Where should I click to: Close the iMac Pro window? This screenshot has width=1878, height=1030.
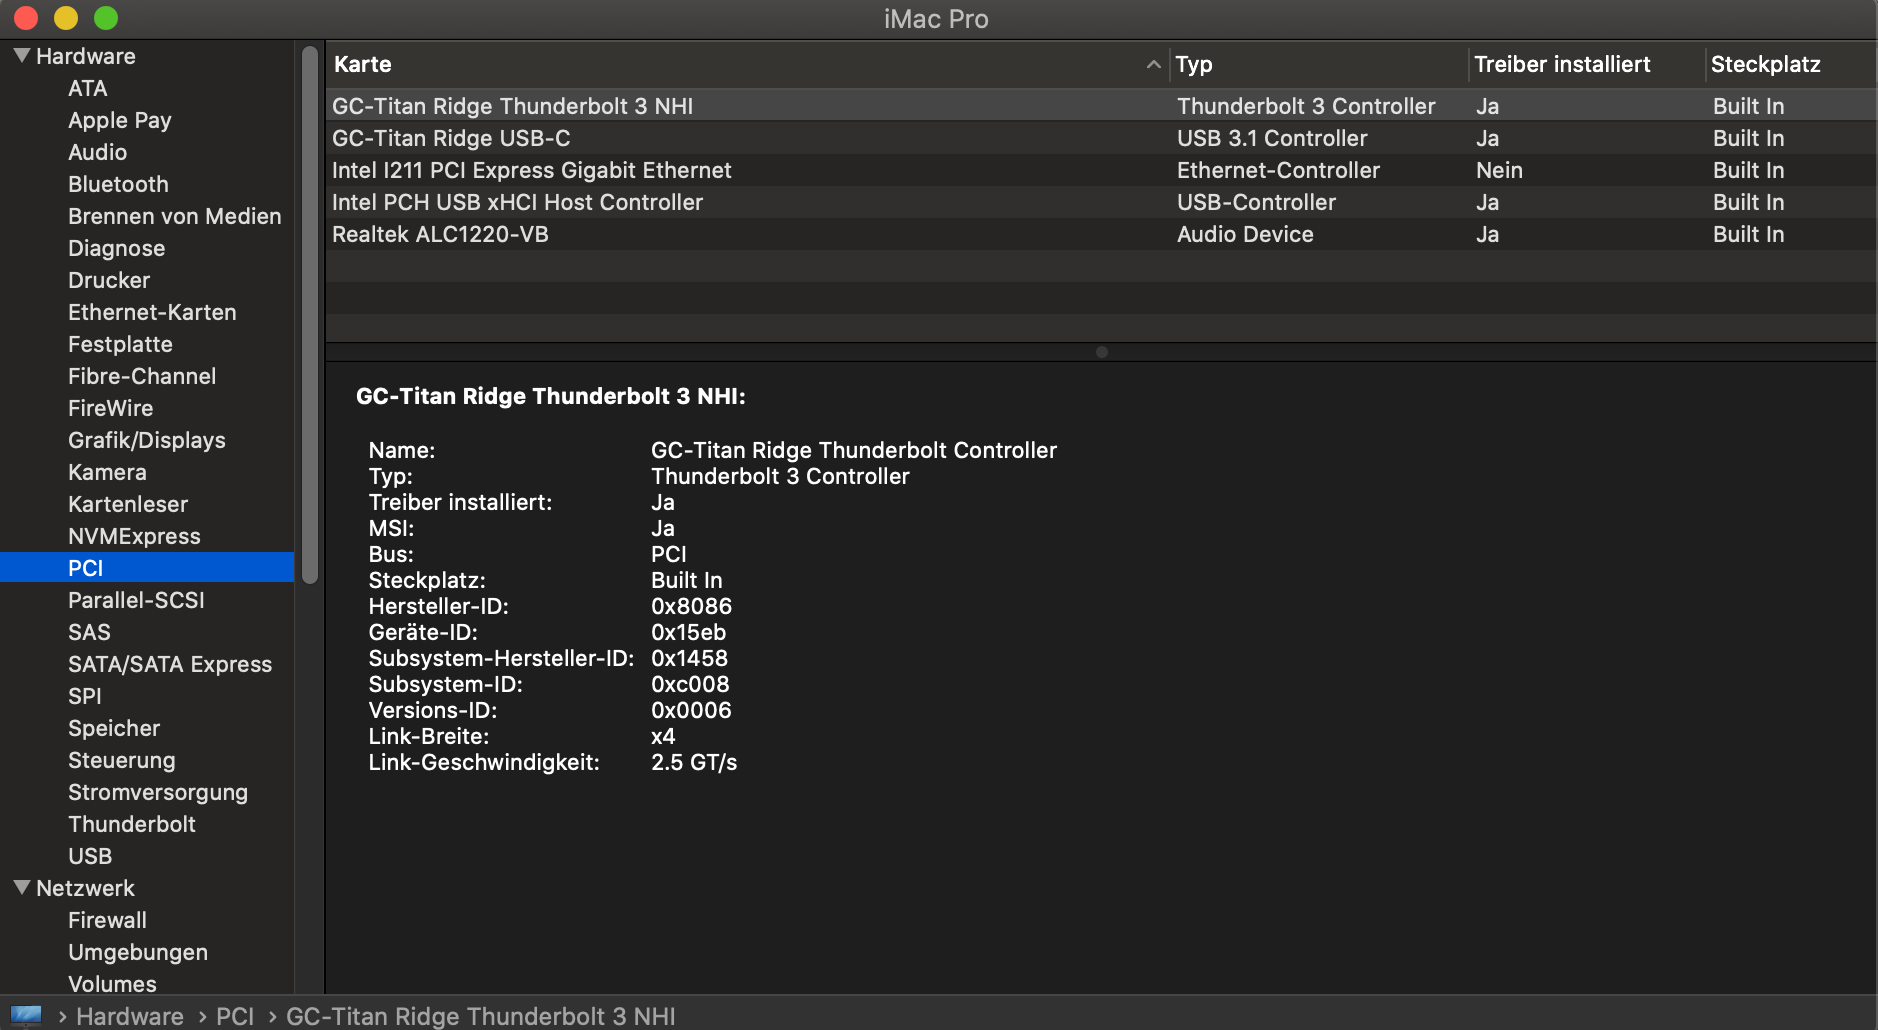(x=26, y=18)
